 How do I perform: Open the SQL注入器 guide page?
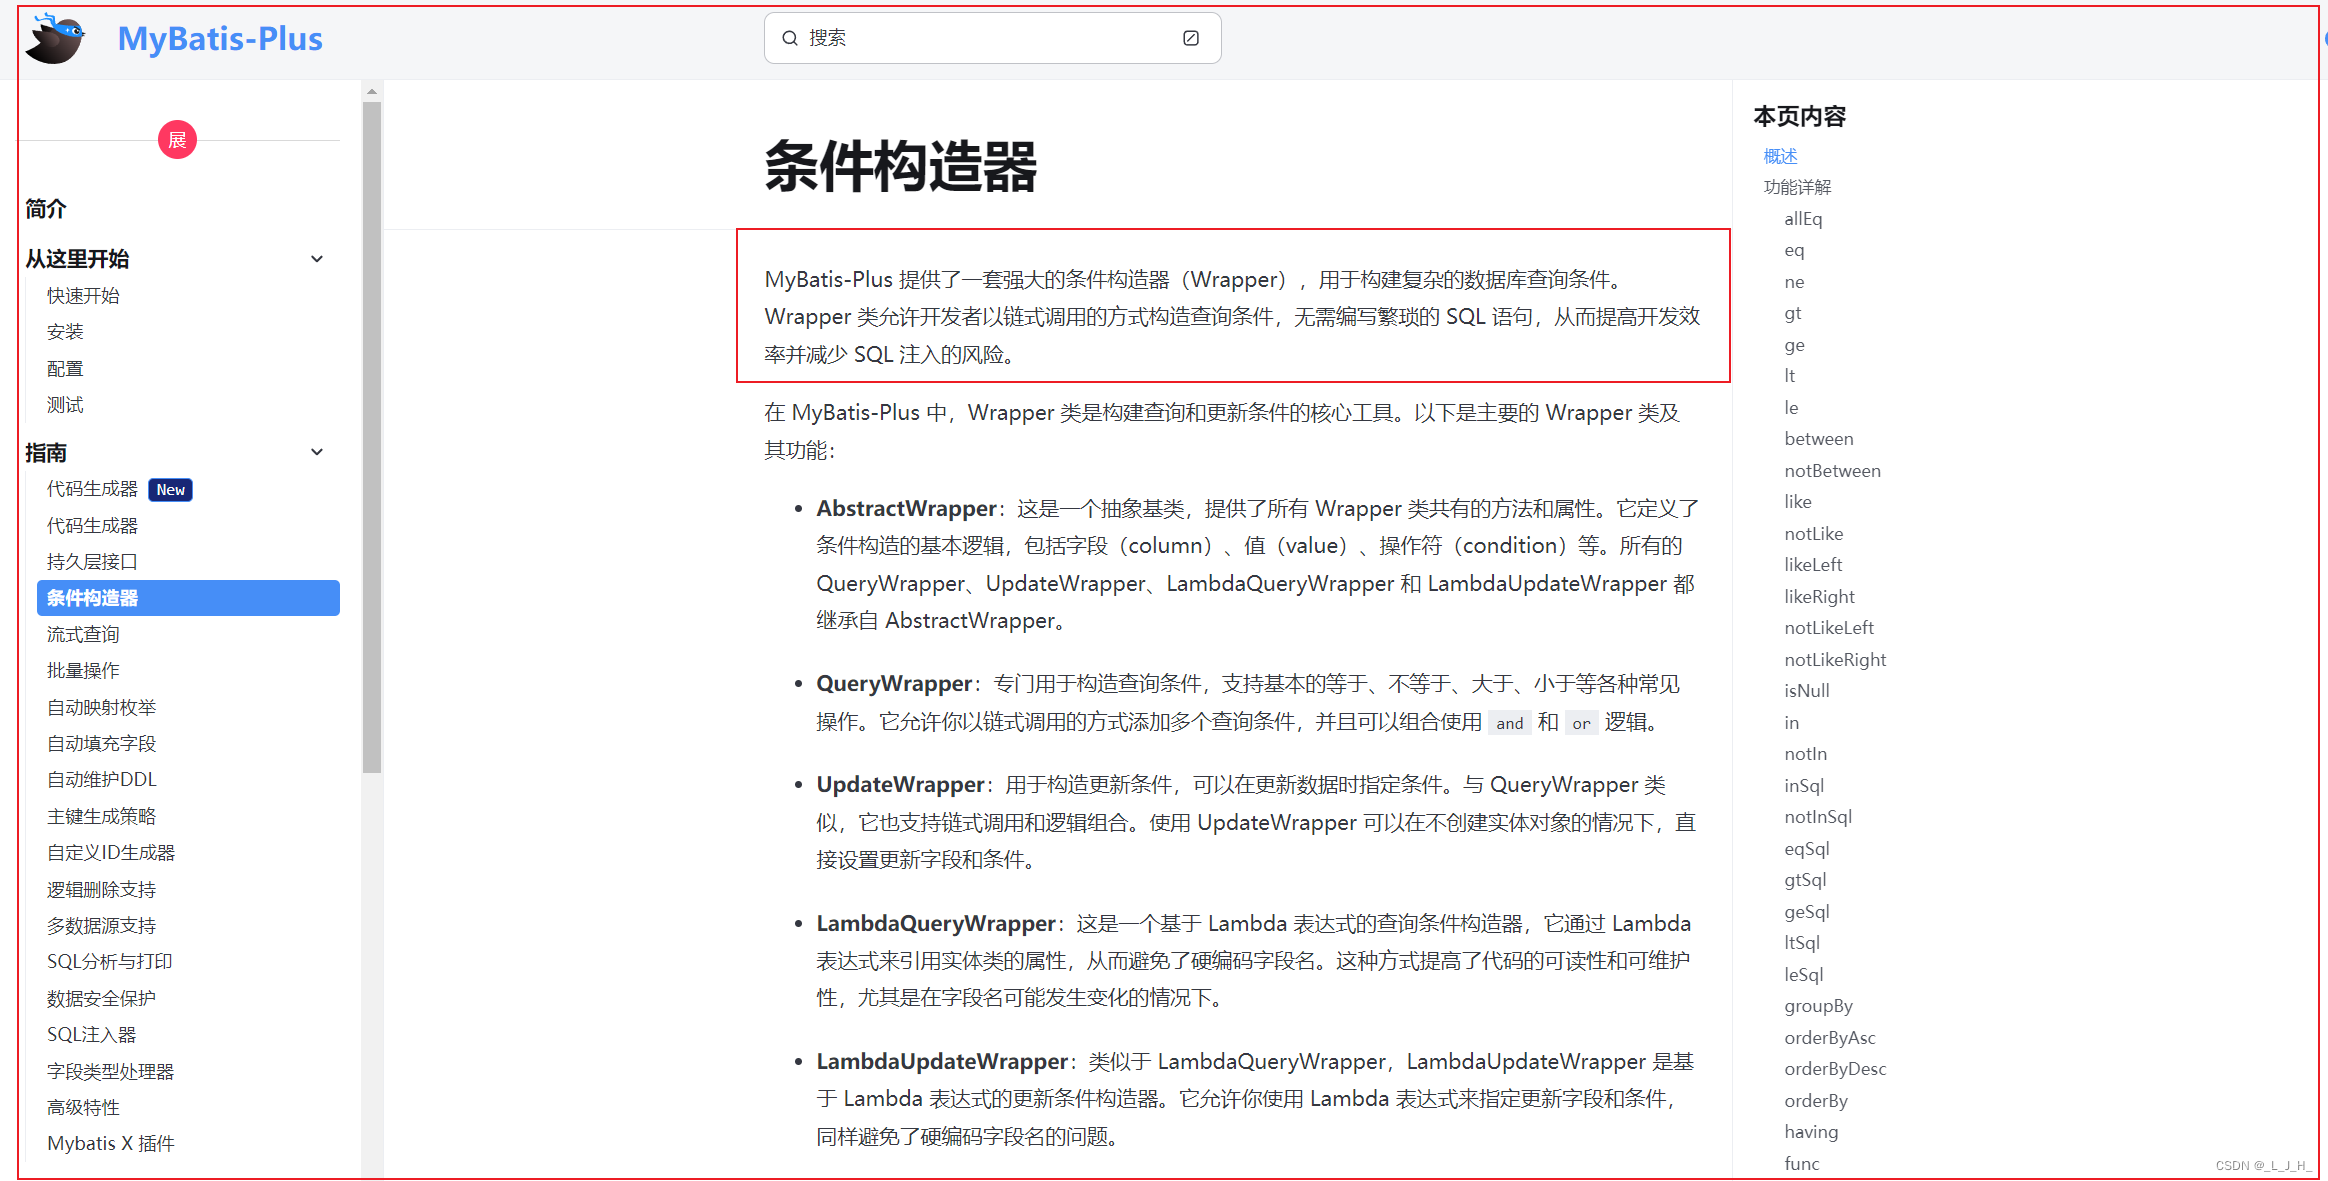(x=91, y=1034)
